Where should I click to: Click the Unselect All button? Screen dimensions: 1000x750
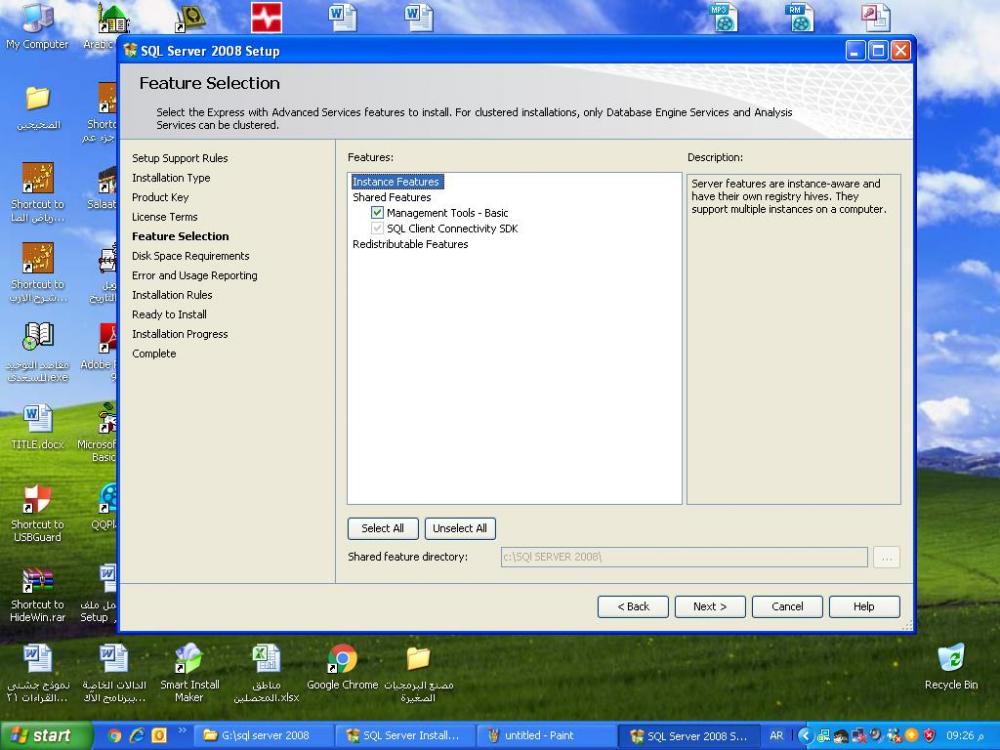click(460, 528)
